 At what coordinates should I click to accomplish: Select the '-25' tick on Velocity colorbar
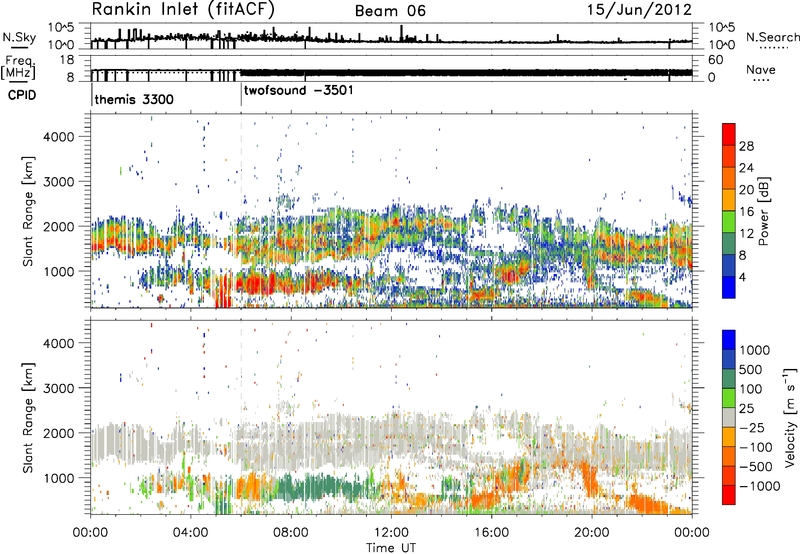pos(753,427)
